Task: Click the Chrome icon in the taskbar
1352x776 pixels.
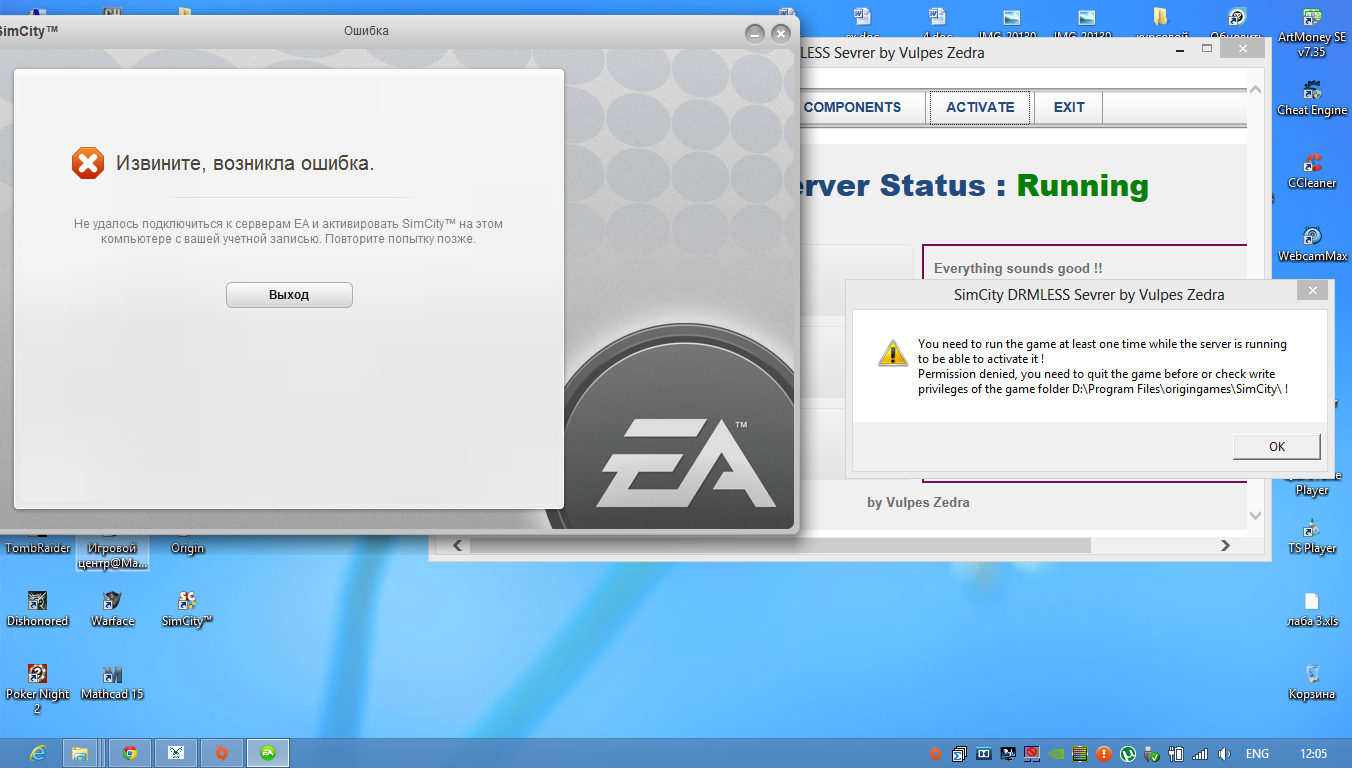Action: [x=129, y=753]
